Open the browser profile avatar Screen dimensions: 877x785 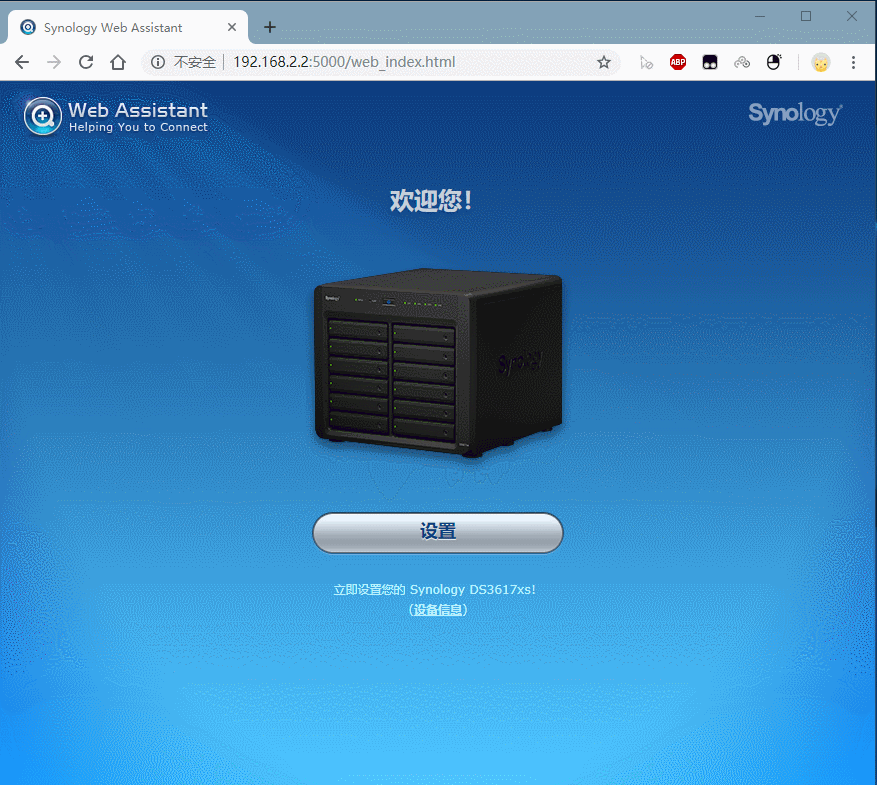820,62
